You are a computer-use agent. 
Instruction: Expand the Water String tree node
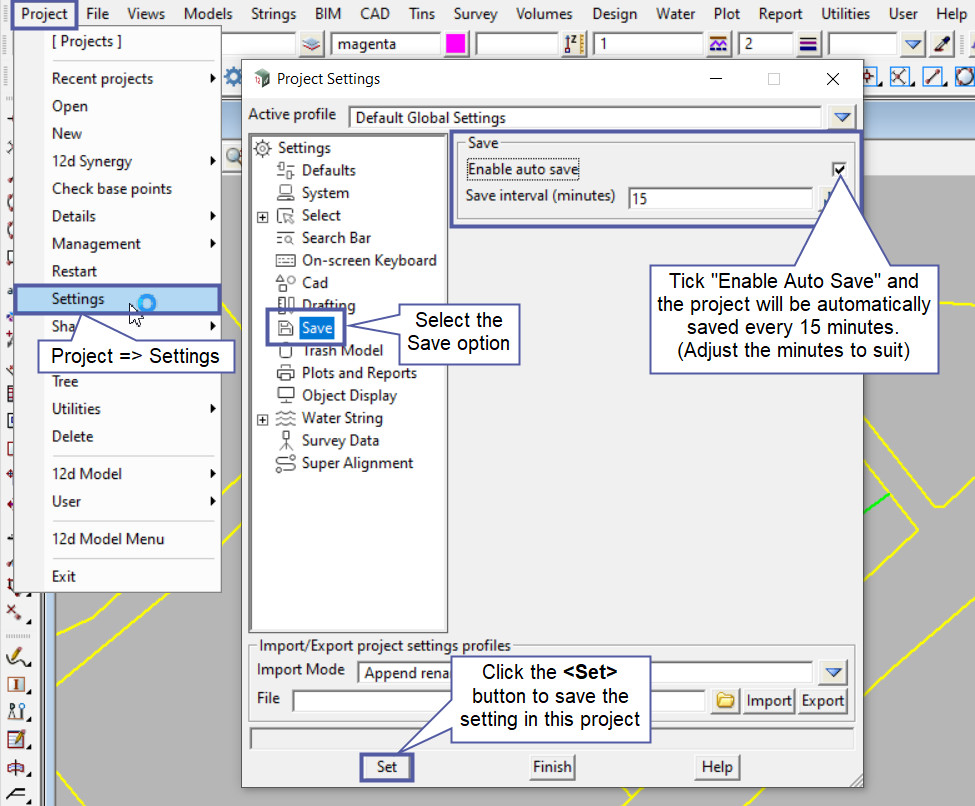(x=262, y=419)
